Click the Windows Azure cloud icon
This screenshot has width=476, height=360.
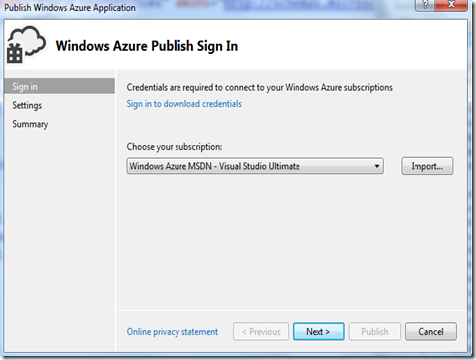[26, 45]
